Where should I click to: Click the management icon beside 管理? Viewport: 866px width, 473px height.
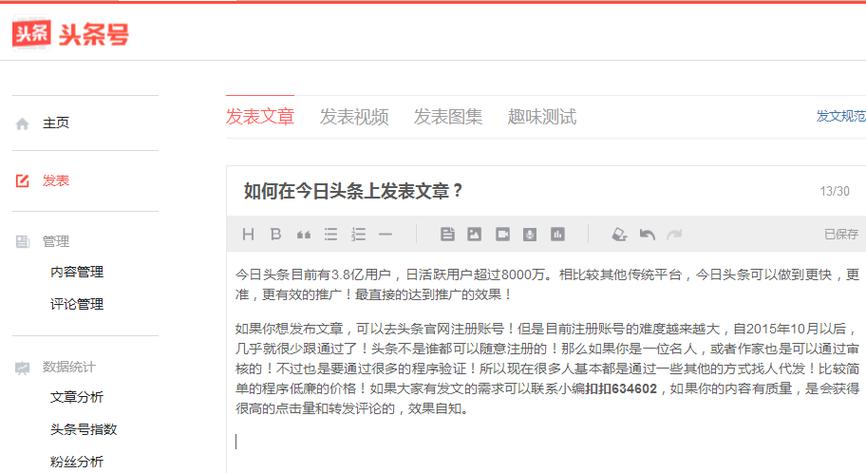coord(22,241)
